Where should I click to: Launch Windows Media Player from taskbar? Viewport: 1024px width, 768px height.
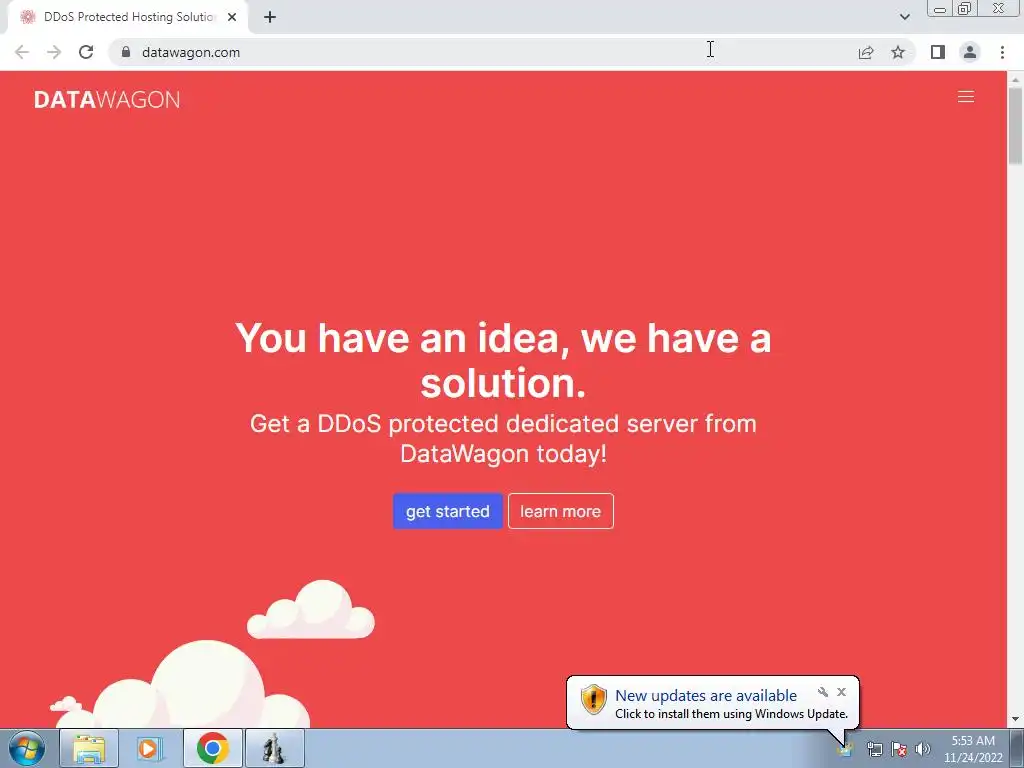[150, 749]
